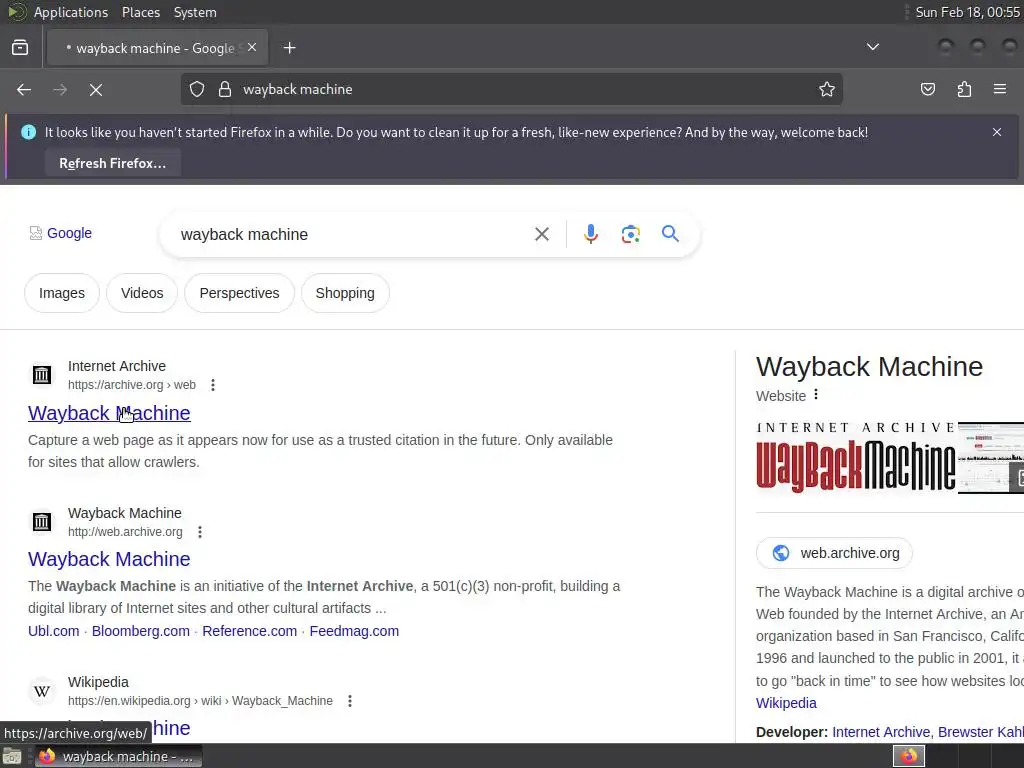Click into the Google search field
The image size is (1024, 768).
[353, 234]
